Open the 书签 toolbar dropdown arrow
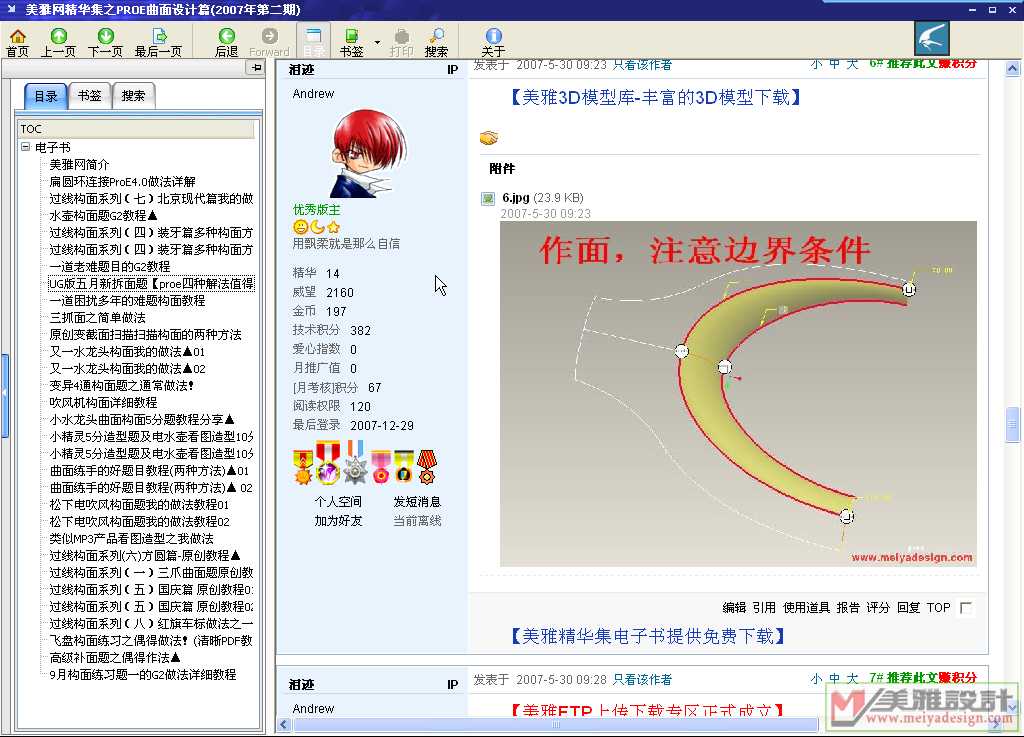The height and width of the screenshot is (737, 1024). click(x=377, y=42)
